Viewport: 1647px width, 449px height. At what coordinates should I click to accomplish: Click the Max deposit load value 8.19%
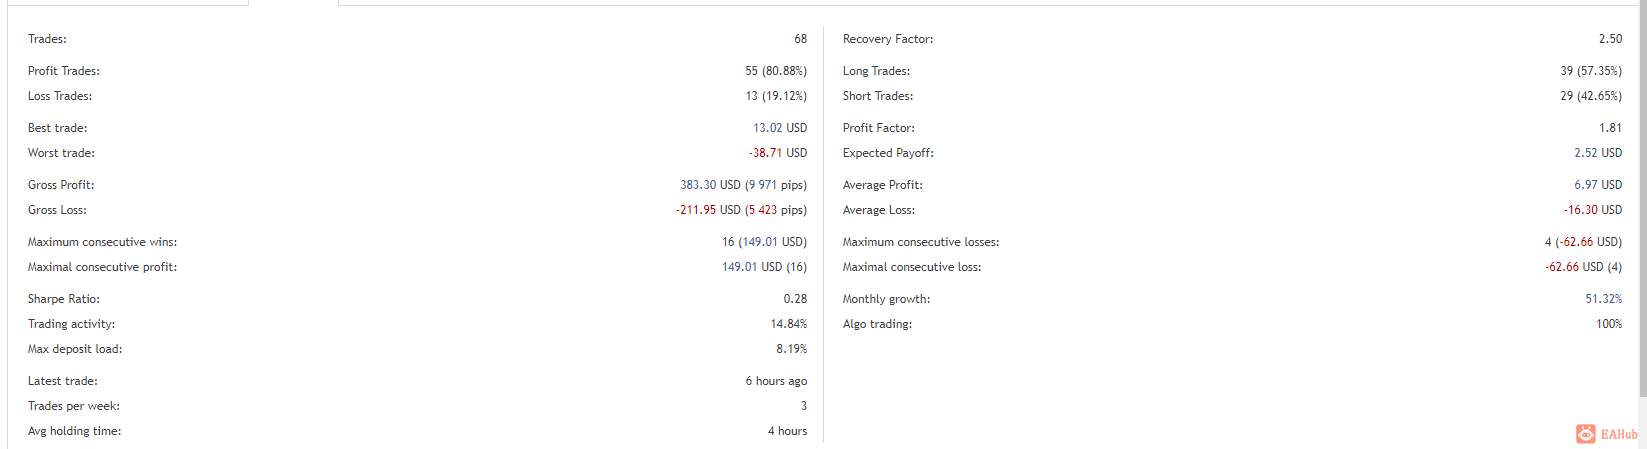pos(792,349)
